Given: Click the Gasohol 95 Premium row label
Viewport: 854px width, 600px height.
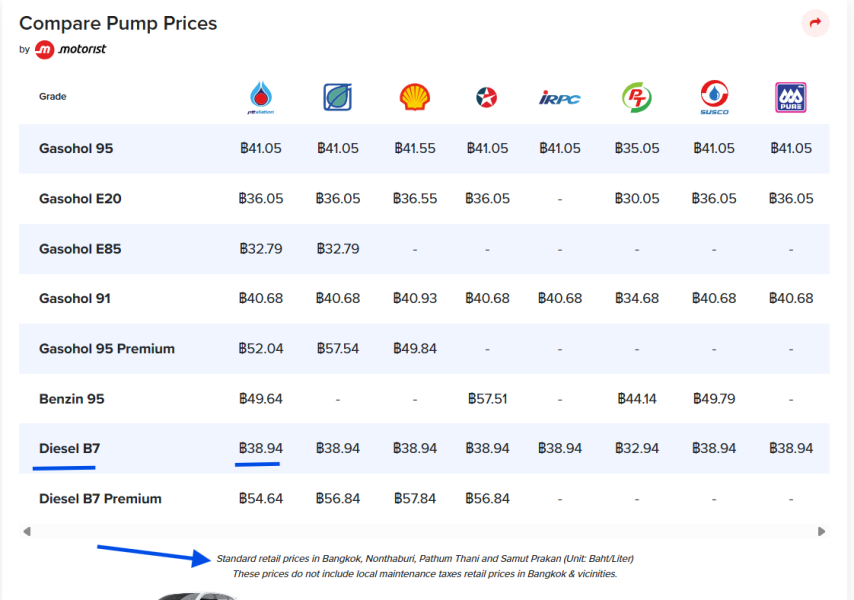Looking at the screenshot, I should tap(106, 349).
